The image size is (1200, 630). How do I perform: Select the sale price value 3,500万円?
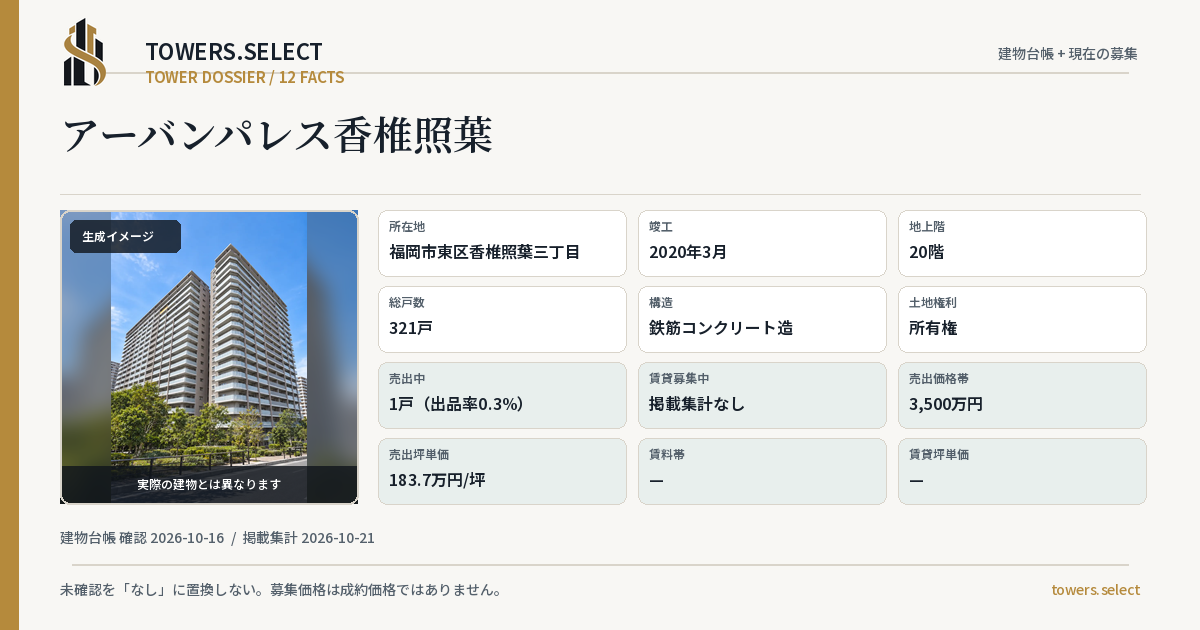(946, 404)
